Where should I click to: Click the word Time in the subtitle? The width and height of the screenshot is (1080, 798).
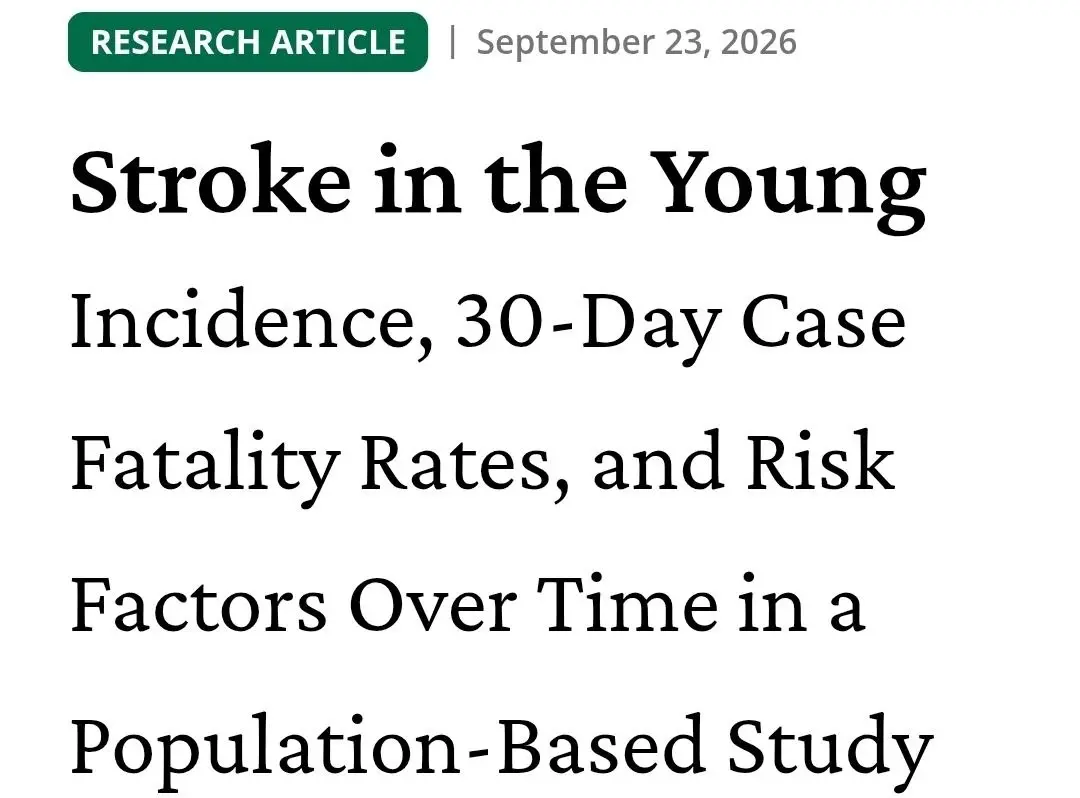click(x=627, y=603)
